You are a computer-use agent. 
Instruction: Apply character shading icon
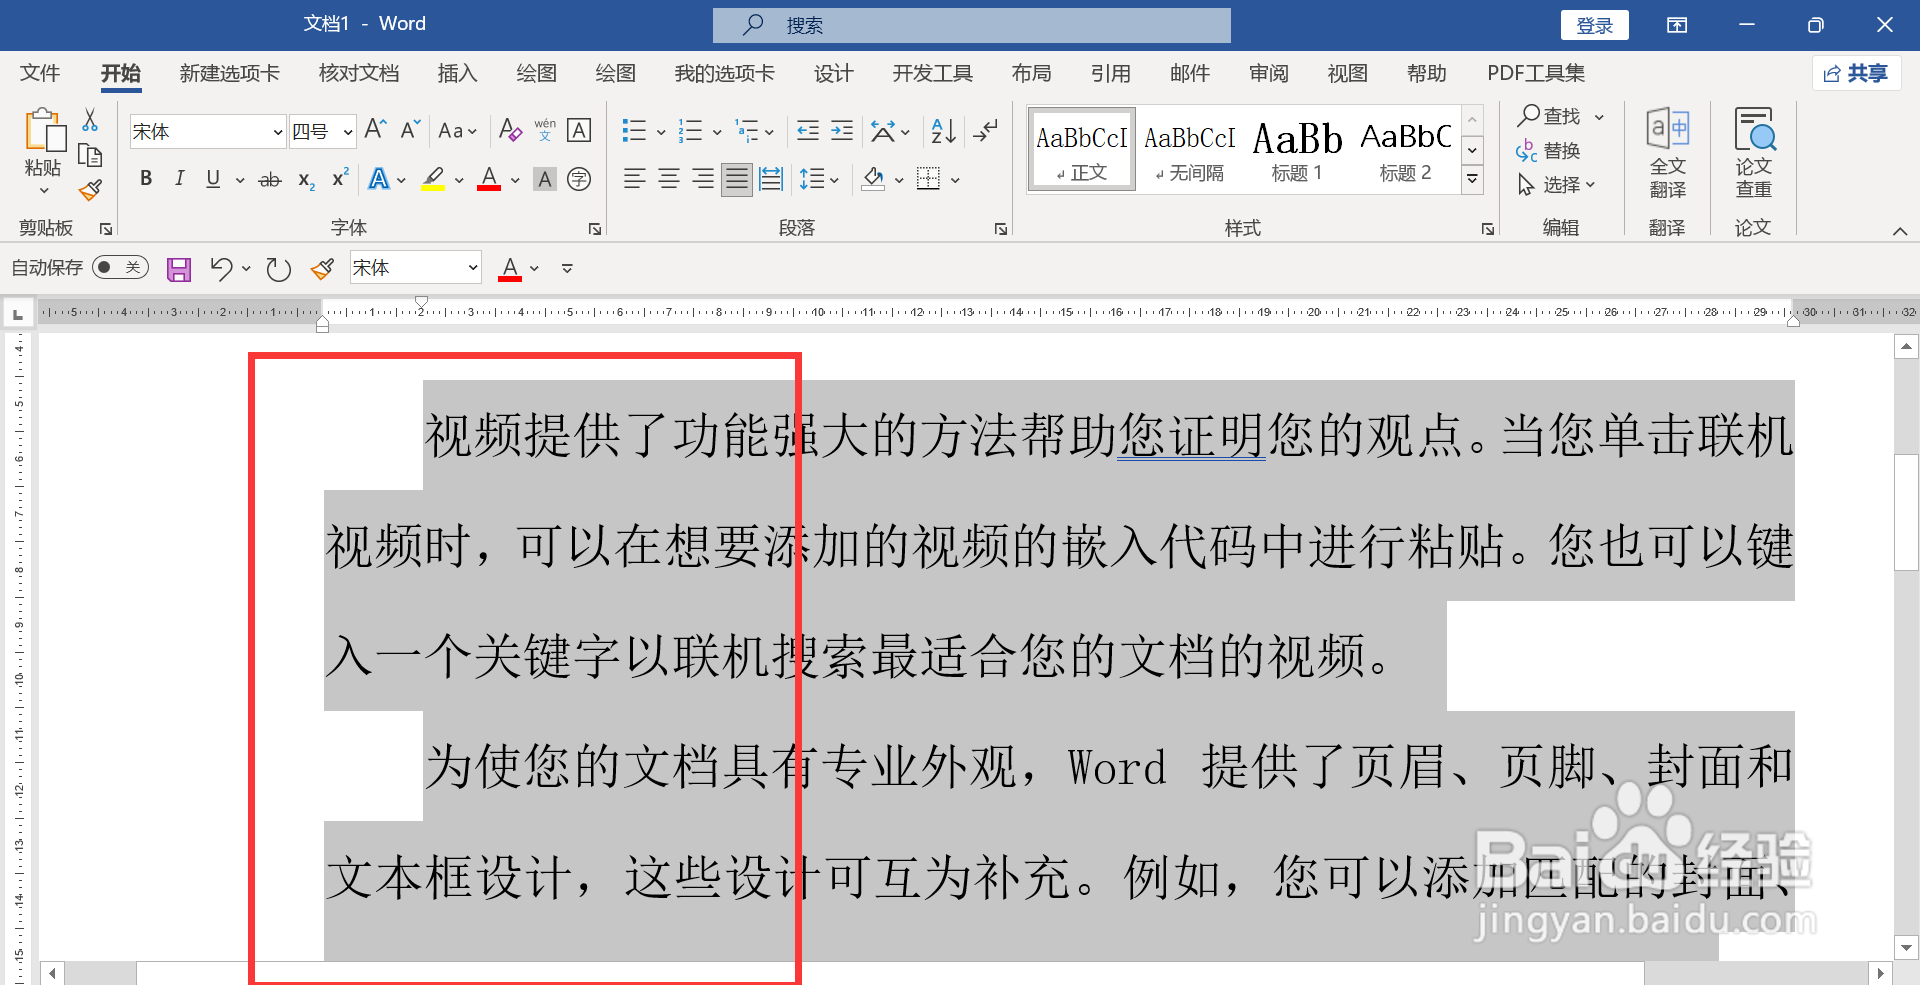545,179
